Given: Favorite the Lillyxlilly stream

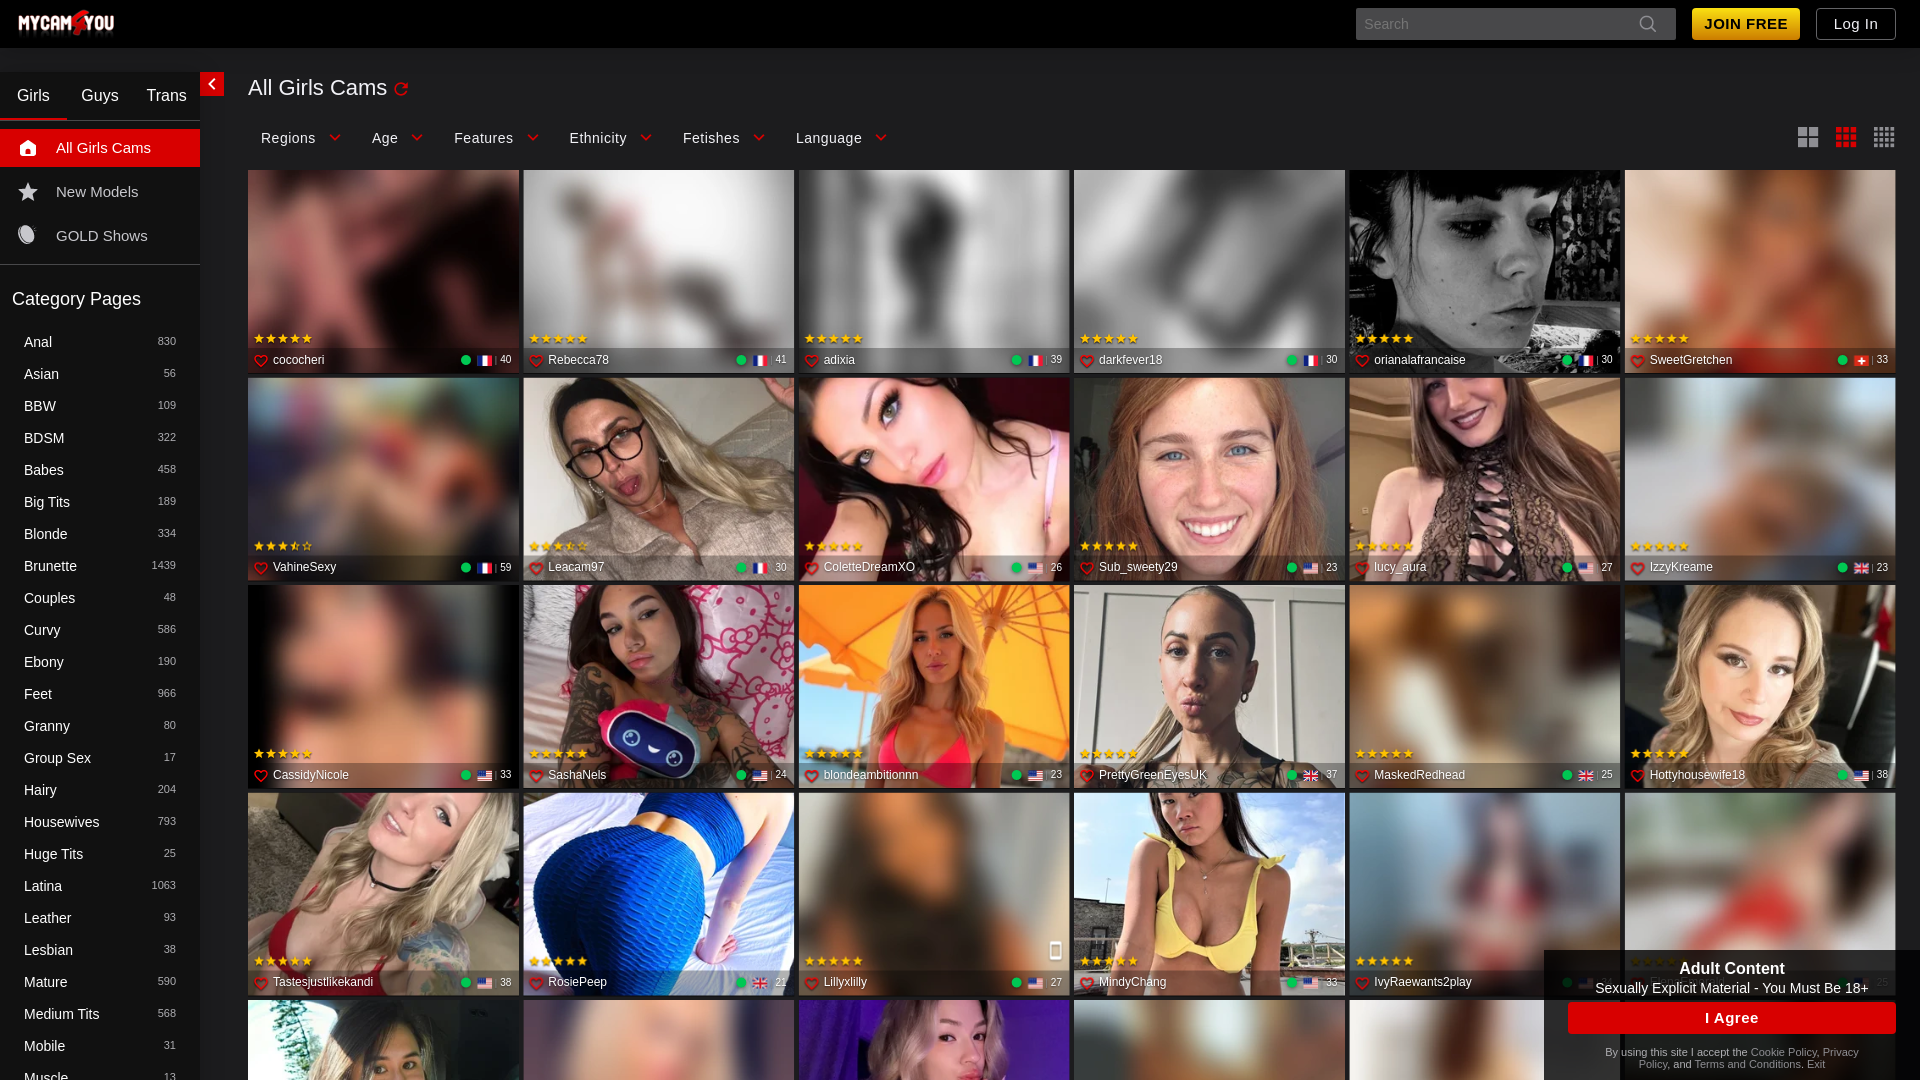Looking at the screenshot, I should pyautogui.click(x=811, y=982).
